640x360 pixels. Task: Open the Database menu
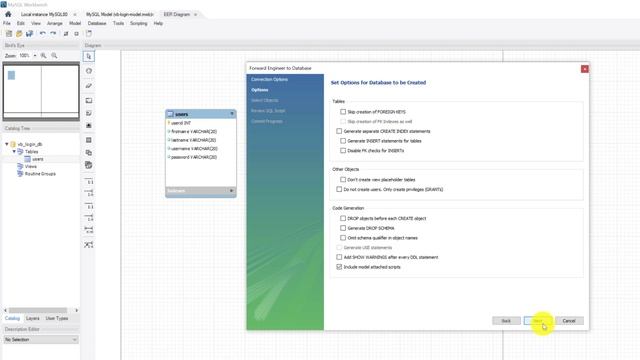97,24
